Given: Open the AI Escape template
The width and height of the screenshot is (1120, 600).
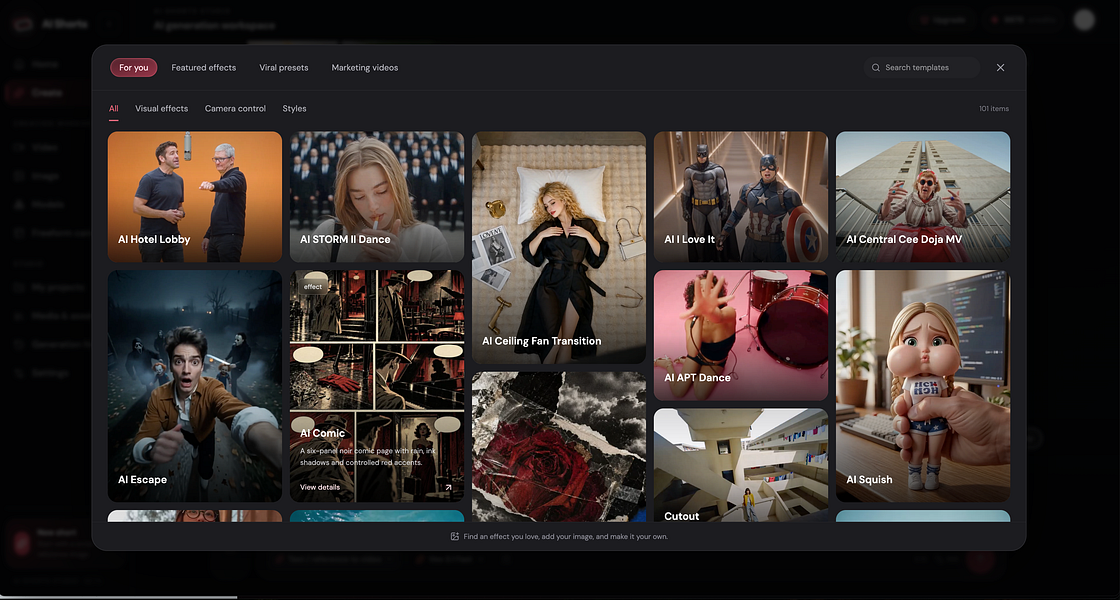Looking at the screenshot, I should pos(195,386).
